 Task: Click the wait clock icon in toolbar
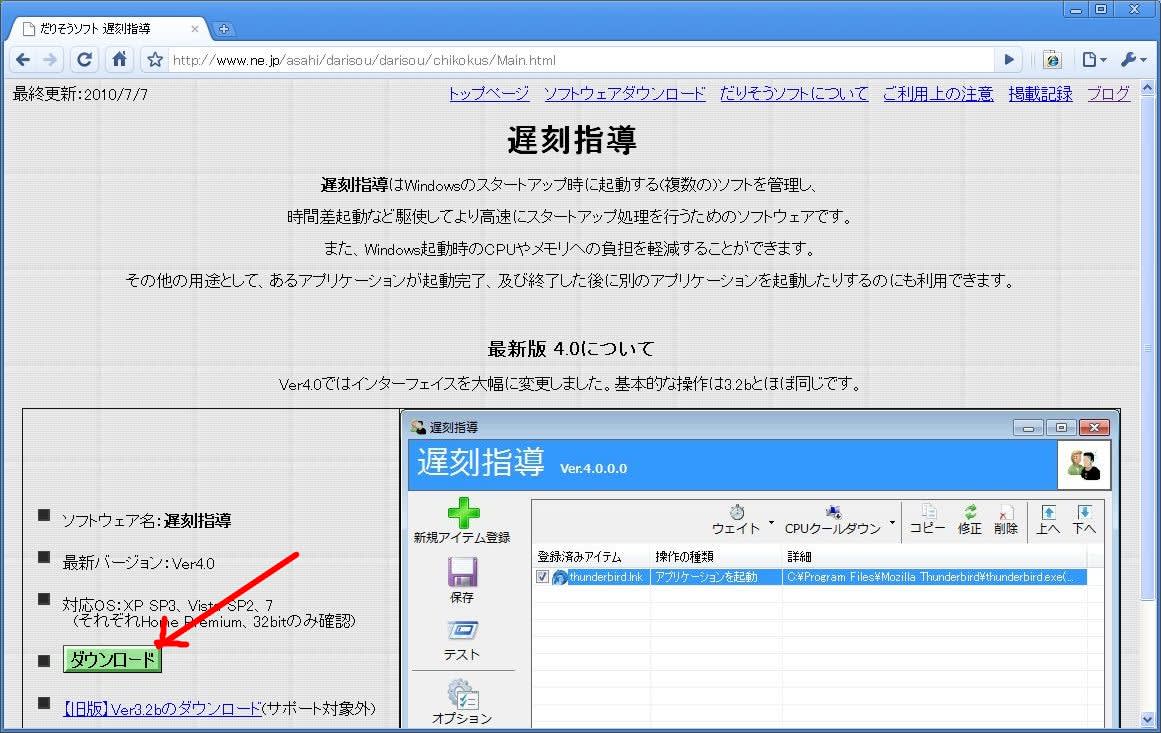(736, 512)
